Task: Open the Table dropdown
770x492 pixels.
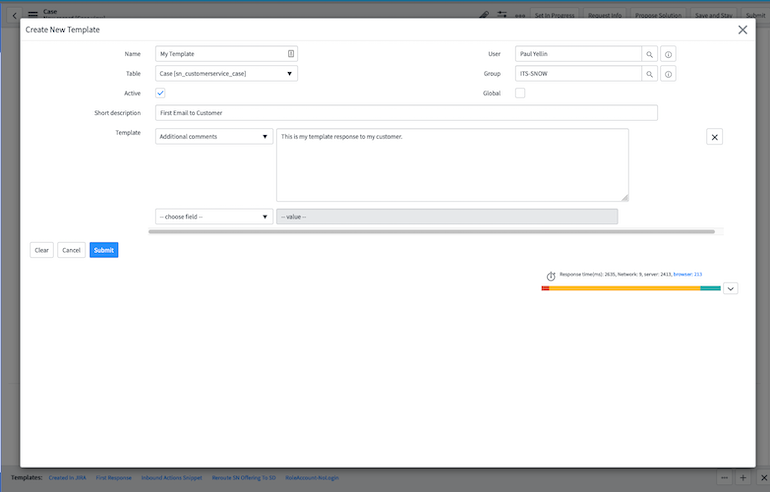Action: (226, 73)
